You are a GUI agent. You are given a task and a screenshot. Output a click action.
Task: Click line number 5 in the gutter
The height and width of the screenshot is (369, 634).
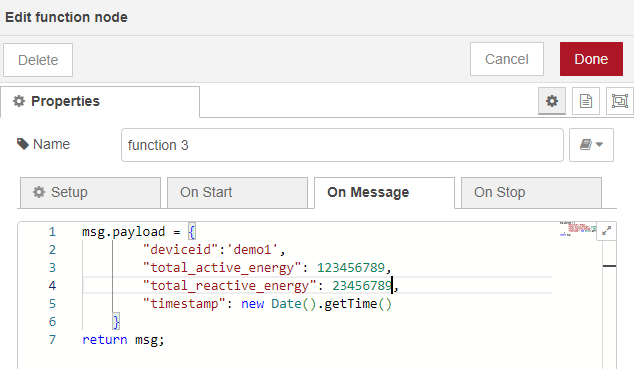(52, 304)
